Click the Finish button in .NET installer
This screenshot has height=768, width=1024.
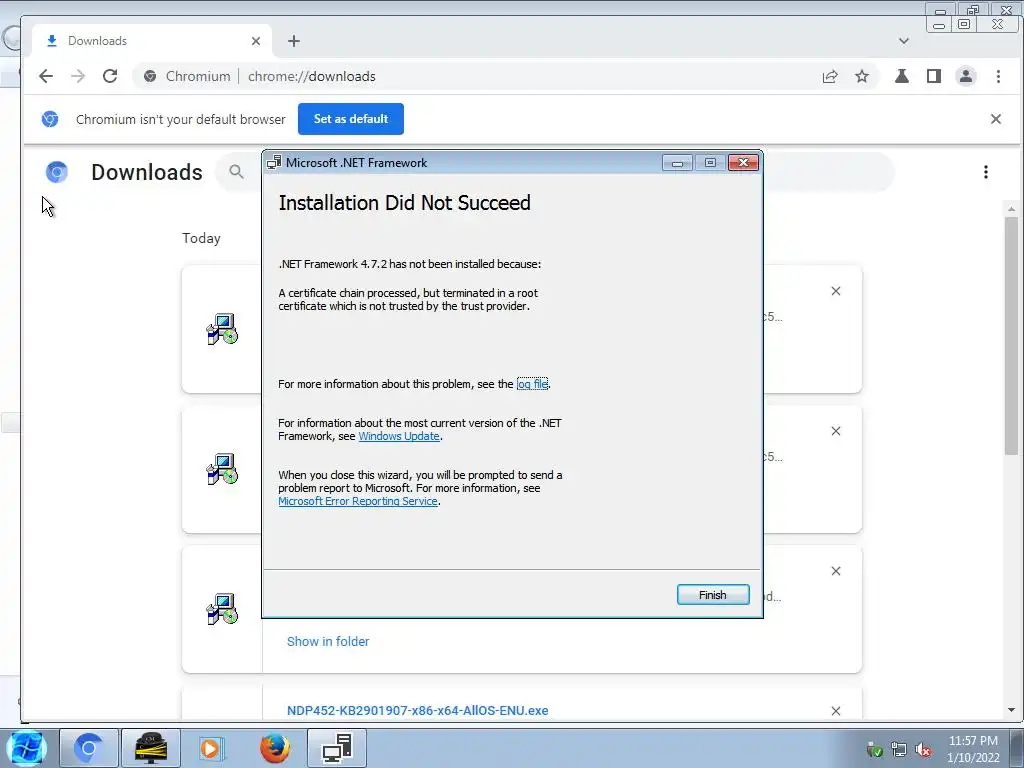[x=712, y=594]
